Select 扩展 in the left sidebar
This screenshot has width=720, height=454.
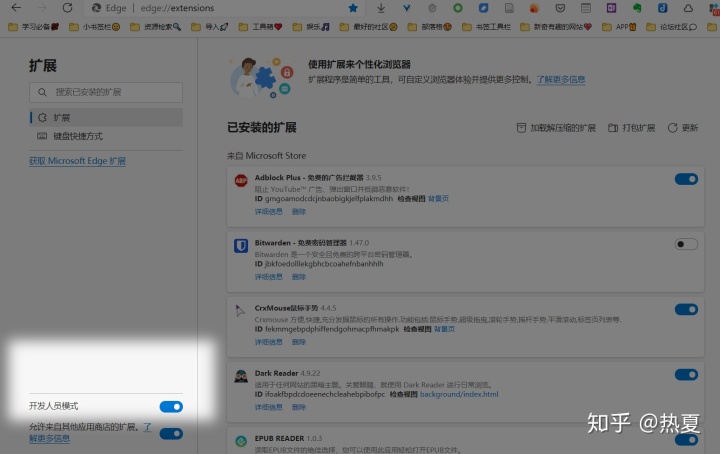pos(106,118)
